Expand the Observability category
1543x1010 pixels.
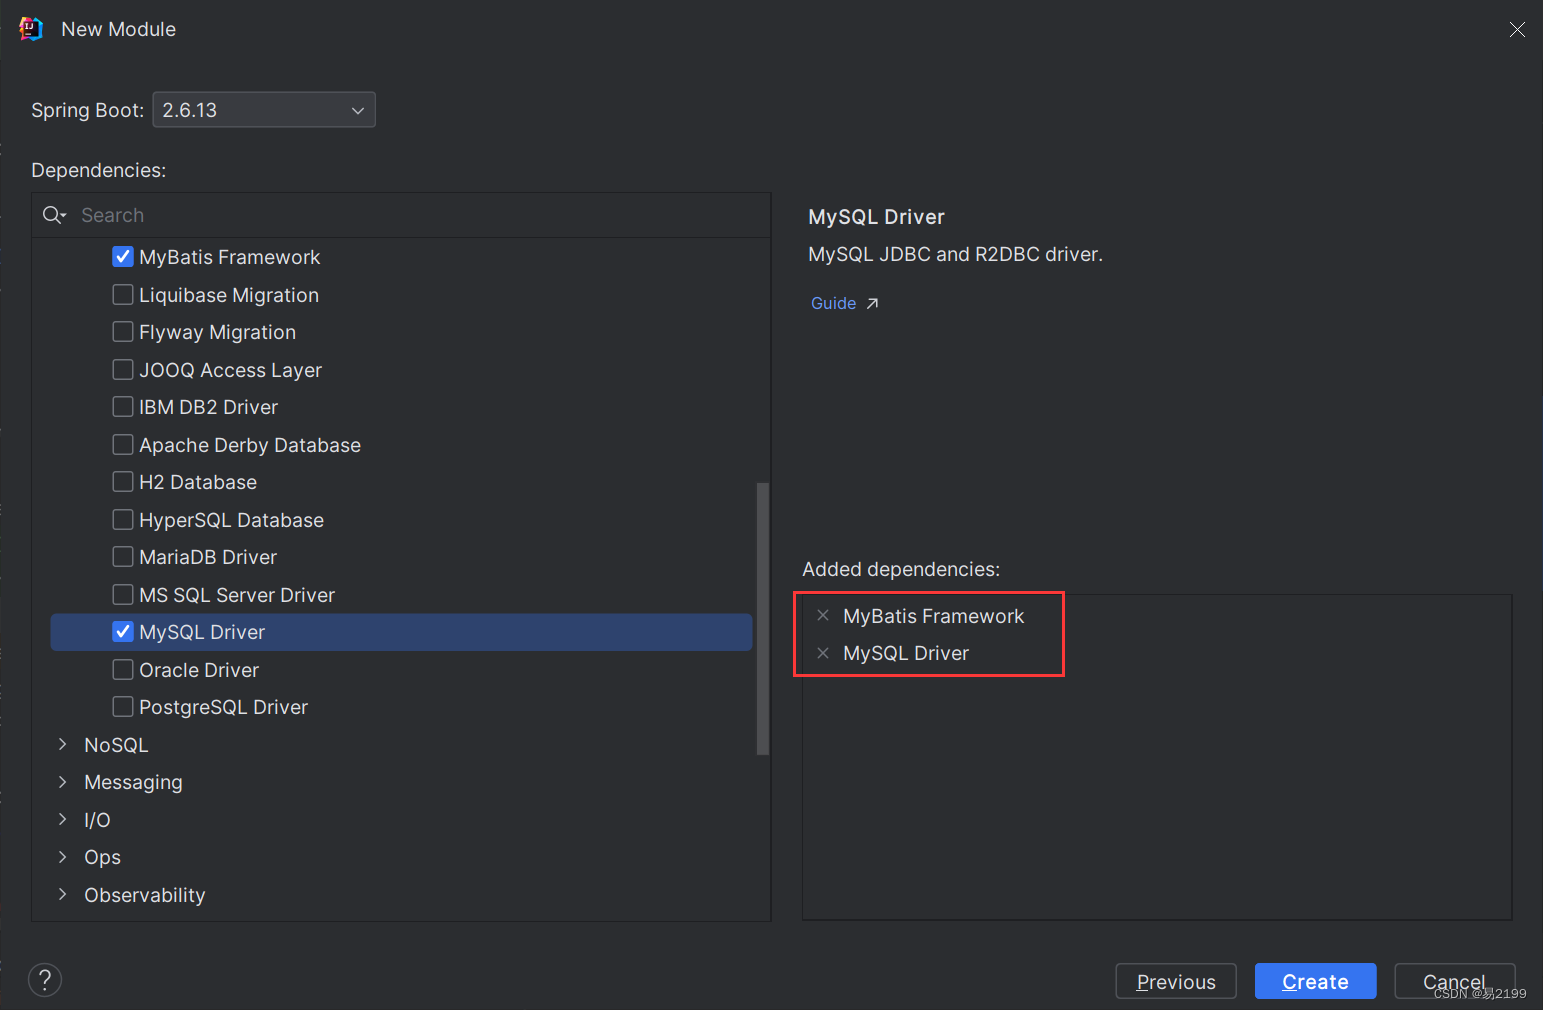pos(62,895)
